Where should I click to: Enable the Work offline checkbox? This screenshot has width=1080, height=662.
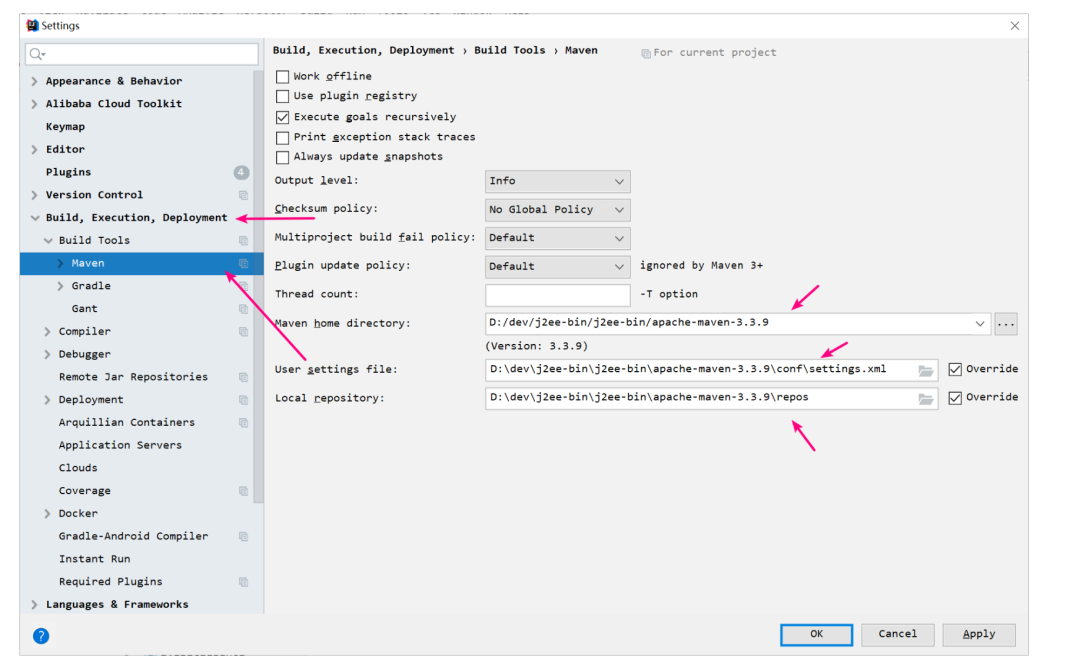coord(282,76)
